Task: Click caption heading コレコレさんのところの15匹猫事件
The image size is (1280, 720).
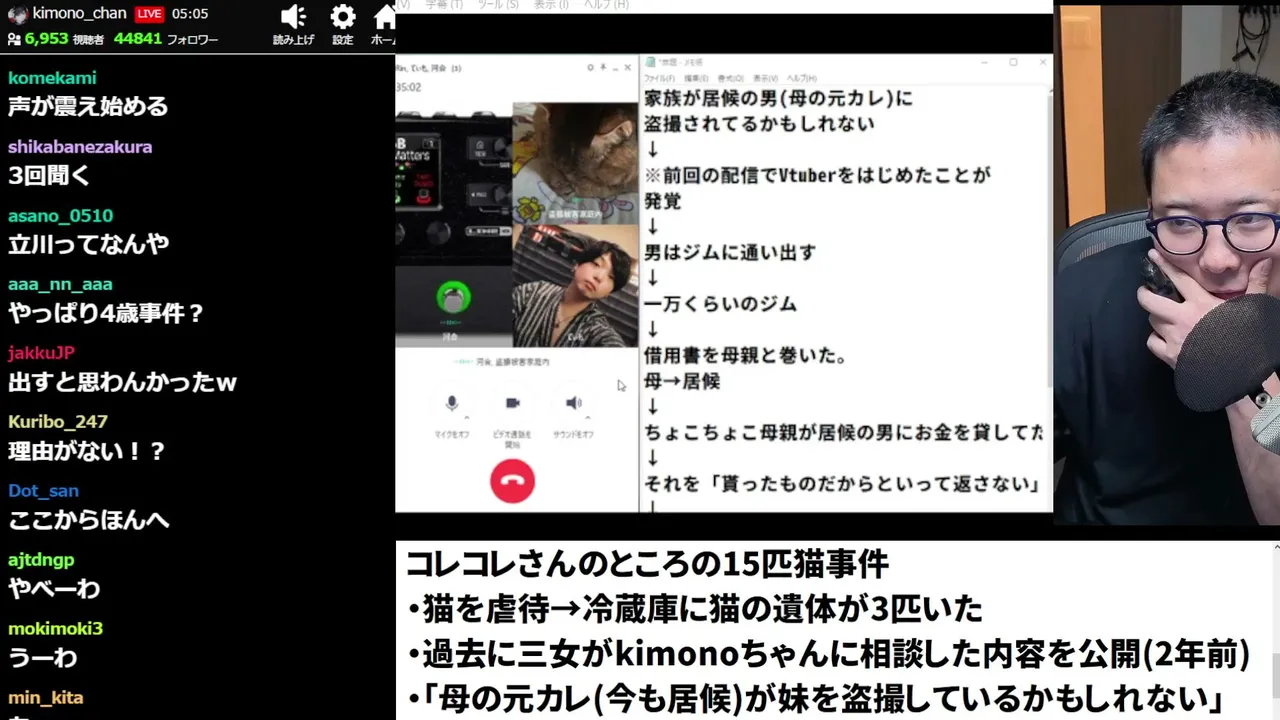Action: (647, 565)
